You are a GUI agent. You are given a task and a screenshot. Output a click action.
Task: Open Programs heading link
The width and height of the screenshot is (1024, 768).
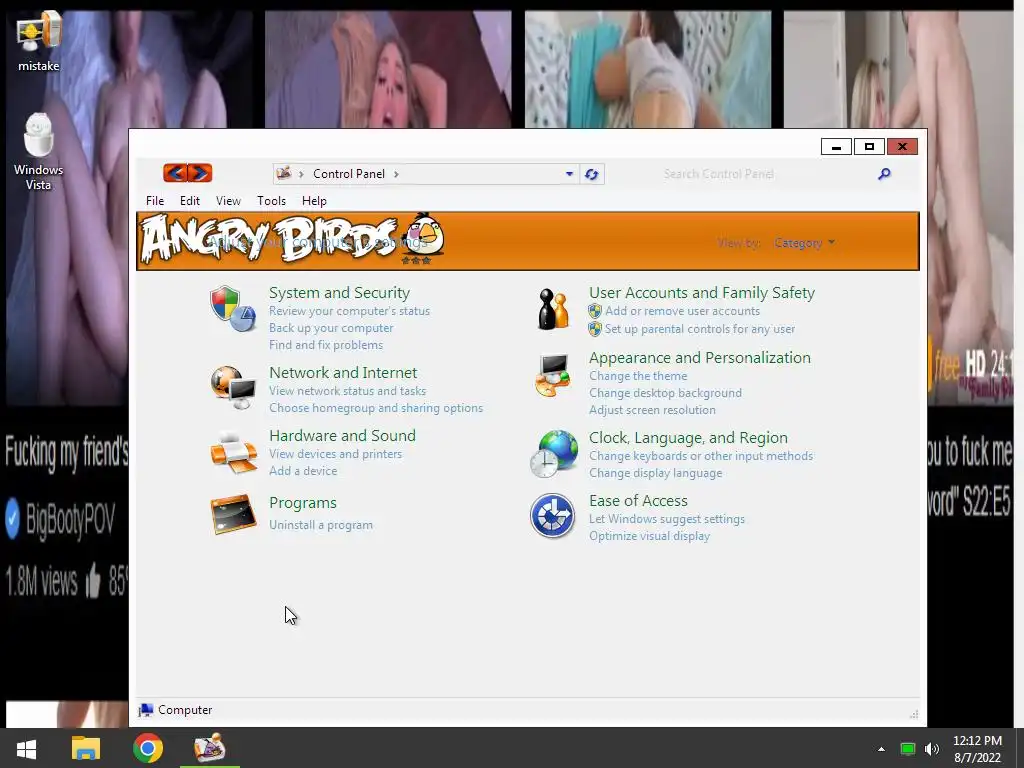tap(303, 503)
